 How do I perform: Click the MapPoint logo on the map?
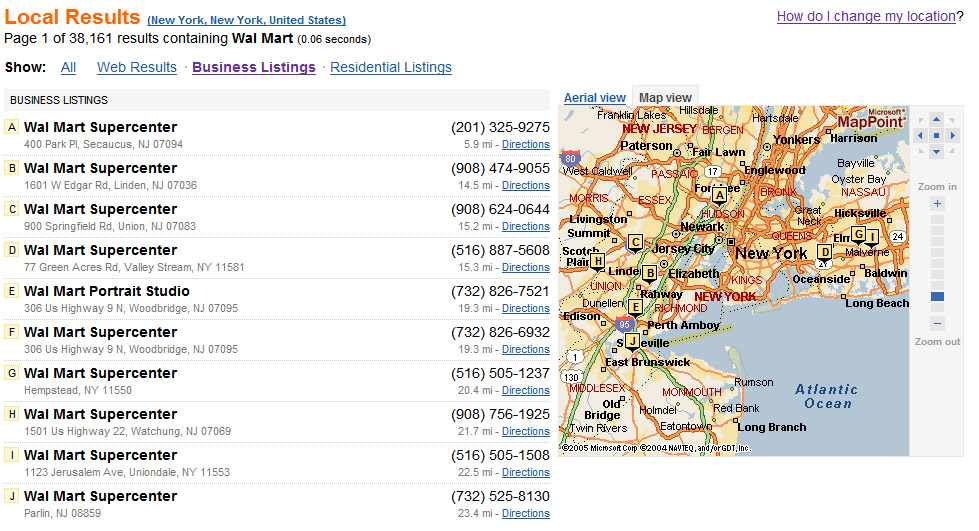tap(870, 119)
